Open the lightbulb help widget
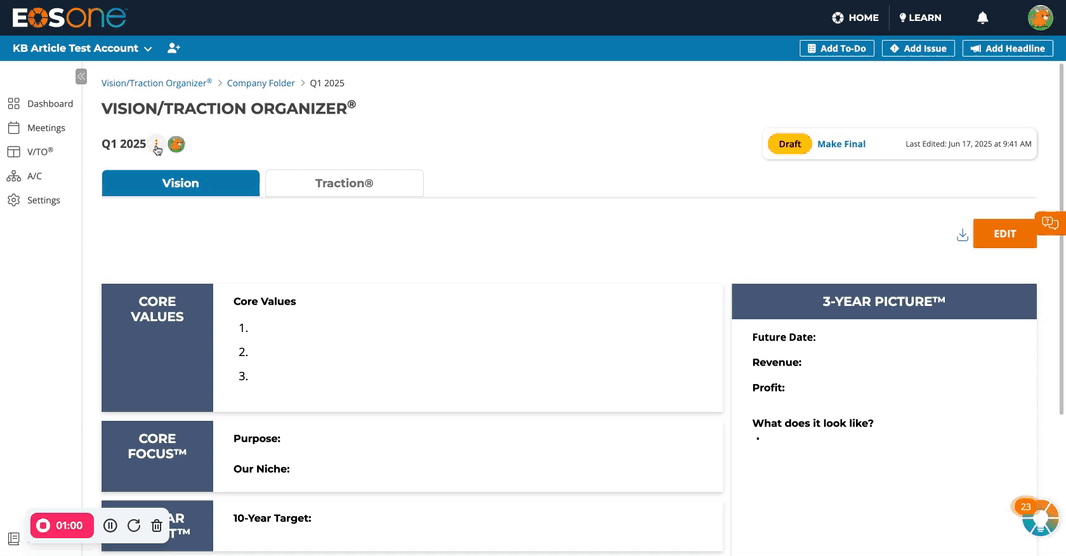The image size is (1066, 556). [1040, 519]
